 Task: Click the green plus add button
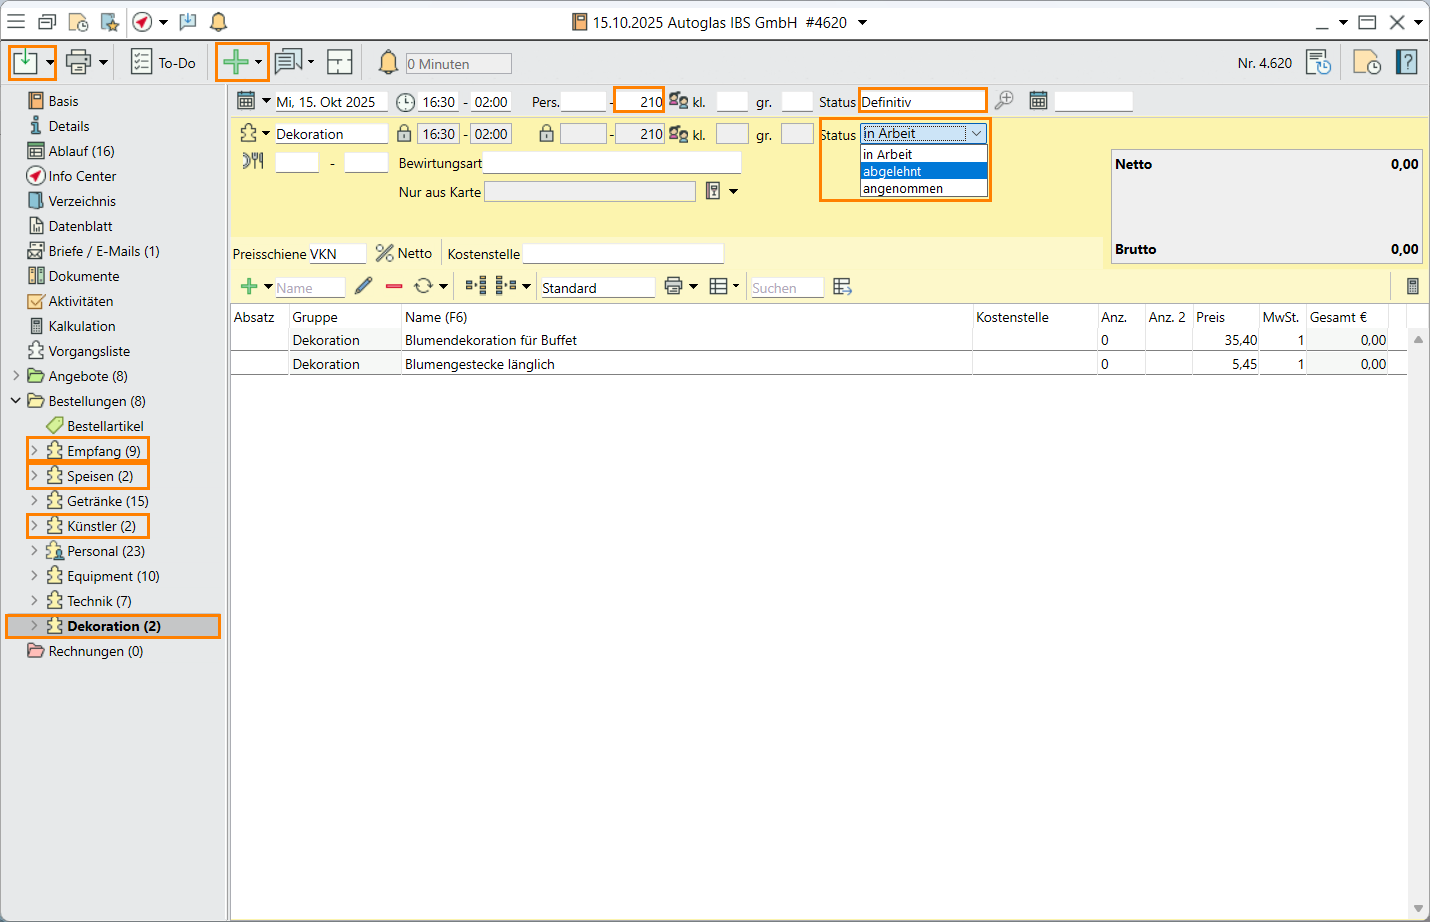tap(235, 63)
